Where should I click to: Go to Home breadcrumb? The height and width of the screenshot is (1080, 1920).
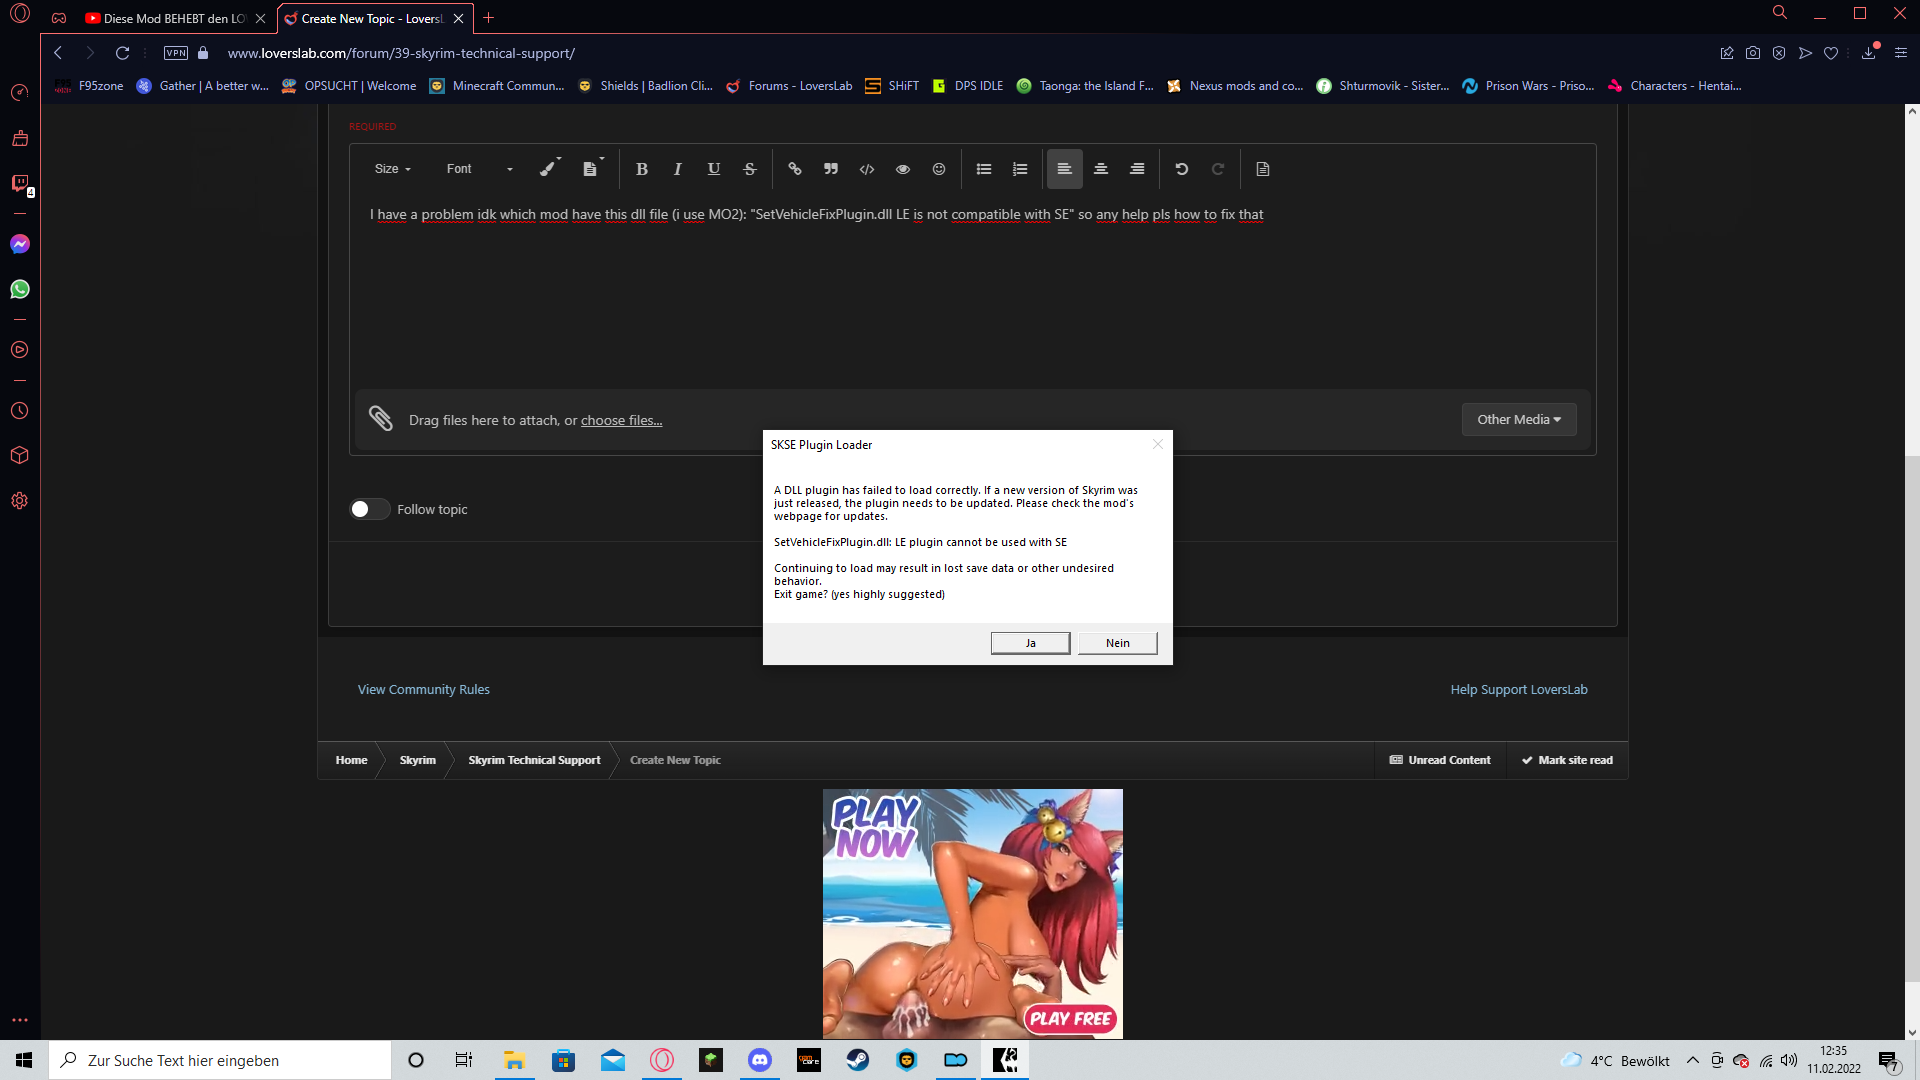click(x=351, y=760)
